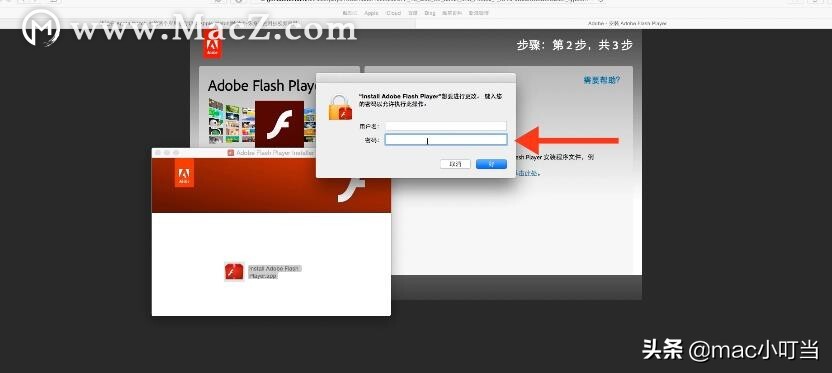The width and height of the screenshot is (832, 373).
Task: Open the 需要帮助? help link
Action: pos(602,80)
